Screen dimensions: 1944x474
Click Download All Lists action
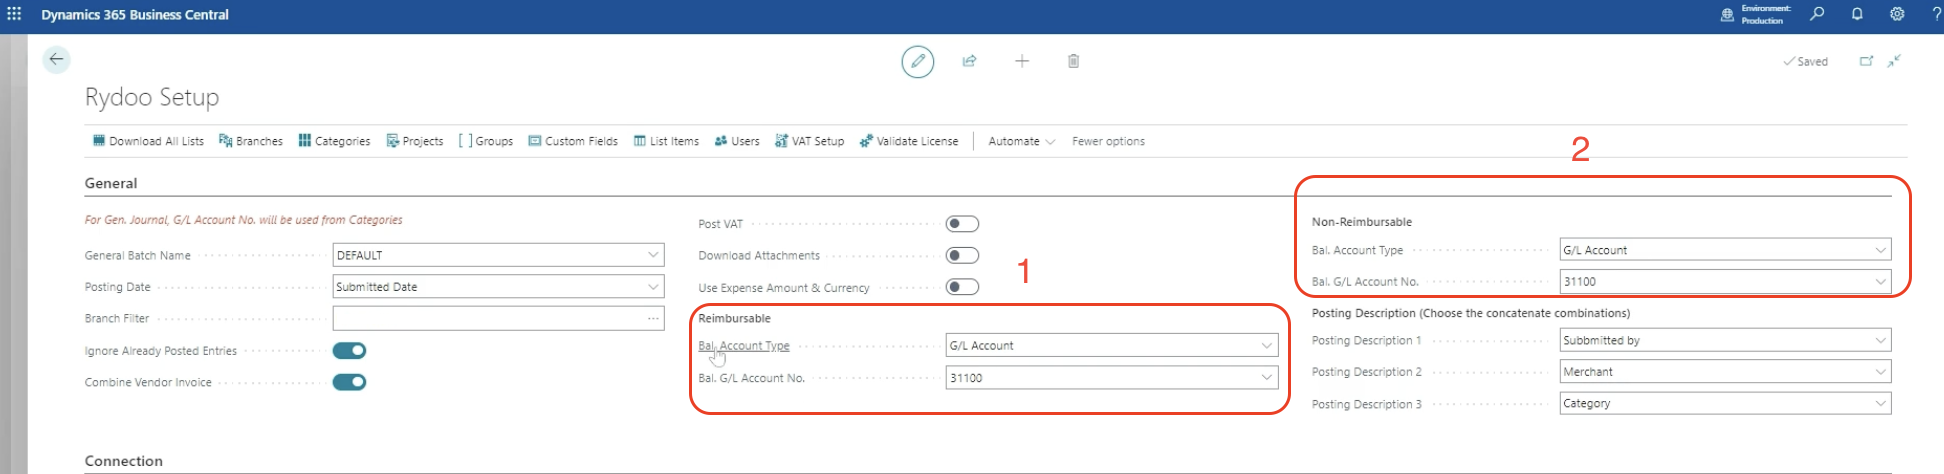(148, 141)
